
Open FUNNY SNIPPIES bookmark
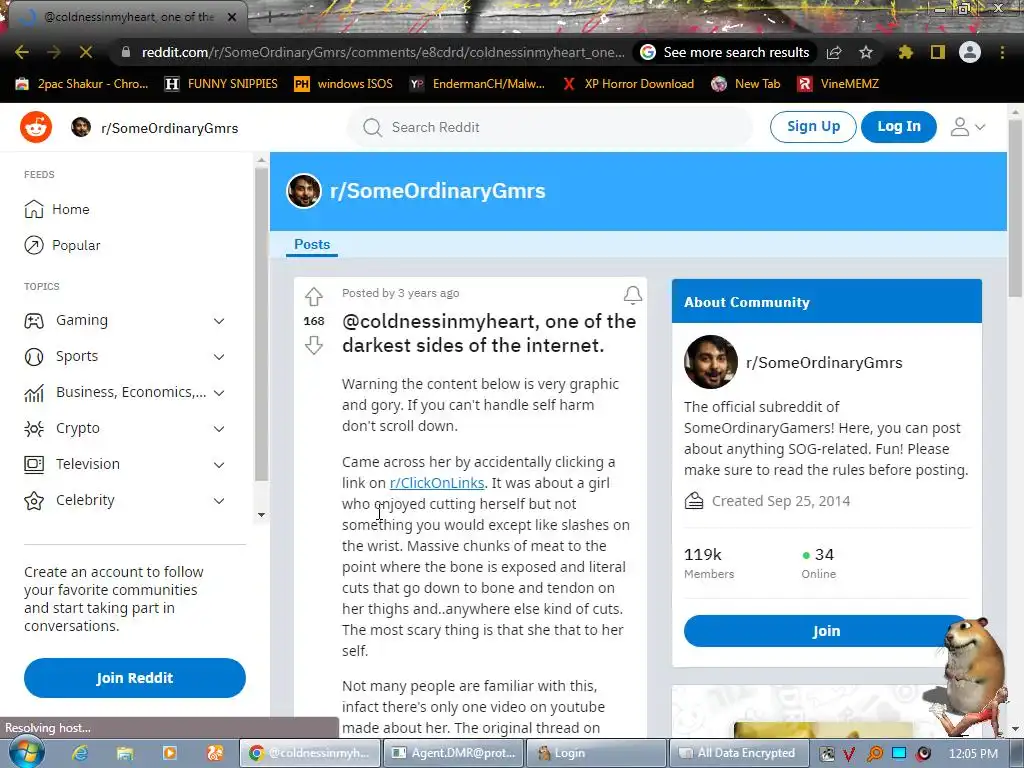tap(222, 84)
